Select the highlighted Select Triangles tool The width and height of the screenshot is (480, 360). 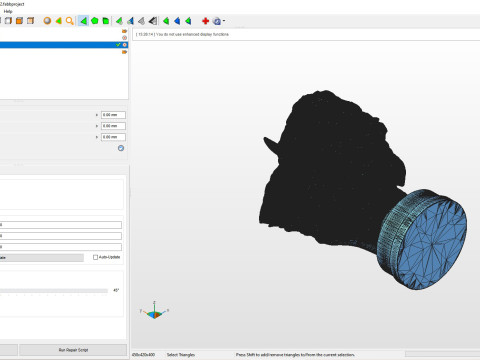point(83,21)
